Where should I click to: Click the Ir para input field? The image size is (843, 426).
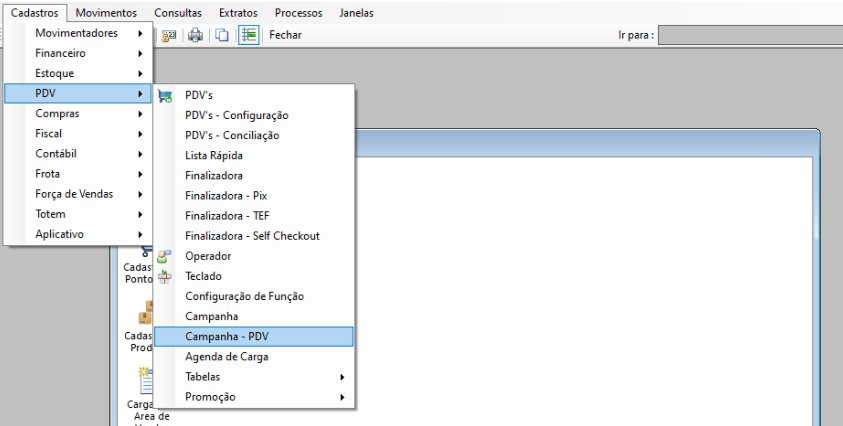click(x=750, y=35)
